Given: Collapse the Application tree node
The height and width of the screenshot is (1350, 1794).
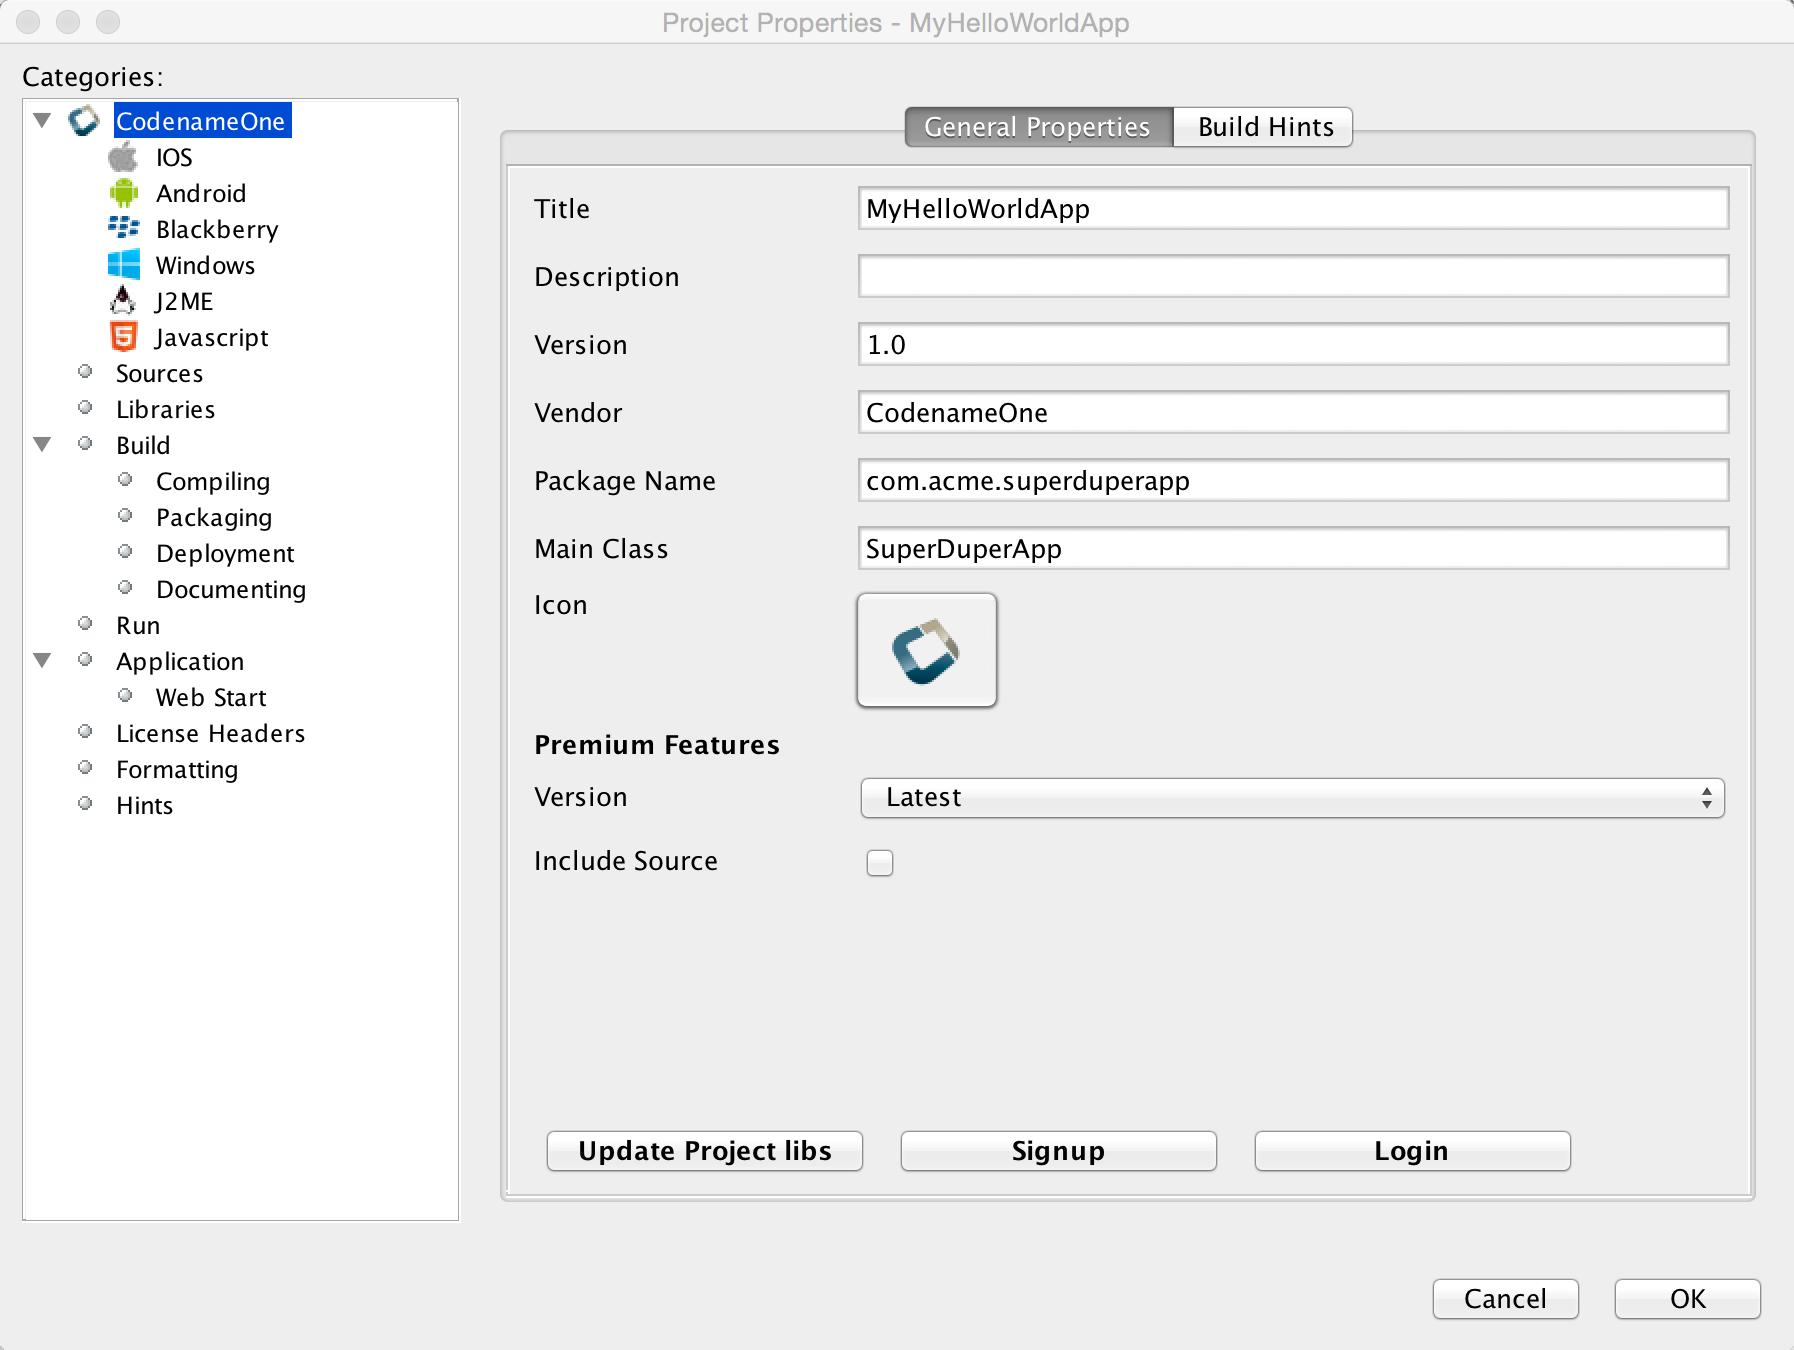Looking at the screenshot, I should click(x=42, y=661).
